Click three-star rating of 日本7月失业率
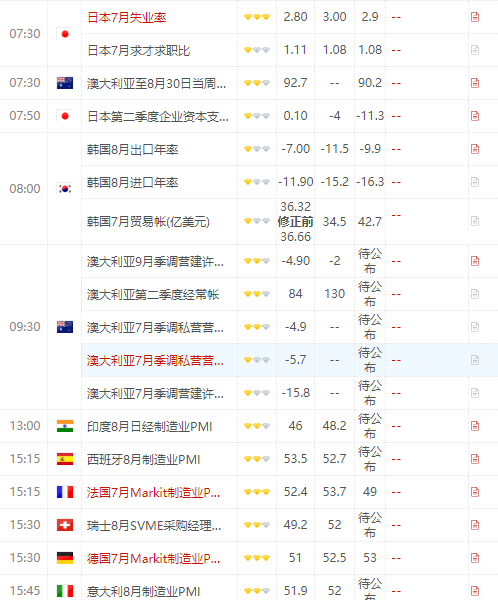Screen dimensions: 498x600 (x=257, y=17)
